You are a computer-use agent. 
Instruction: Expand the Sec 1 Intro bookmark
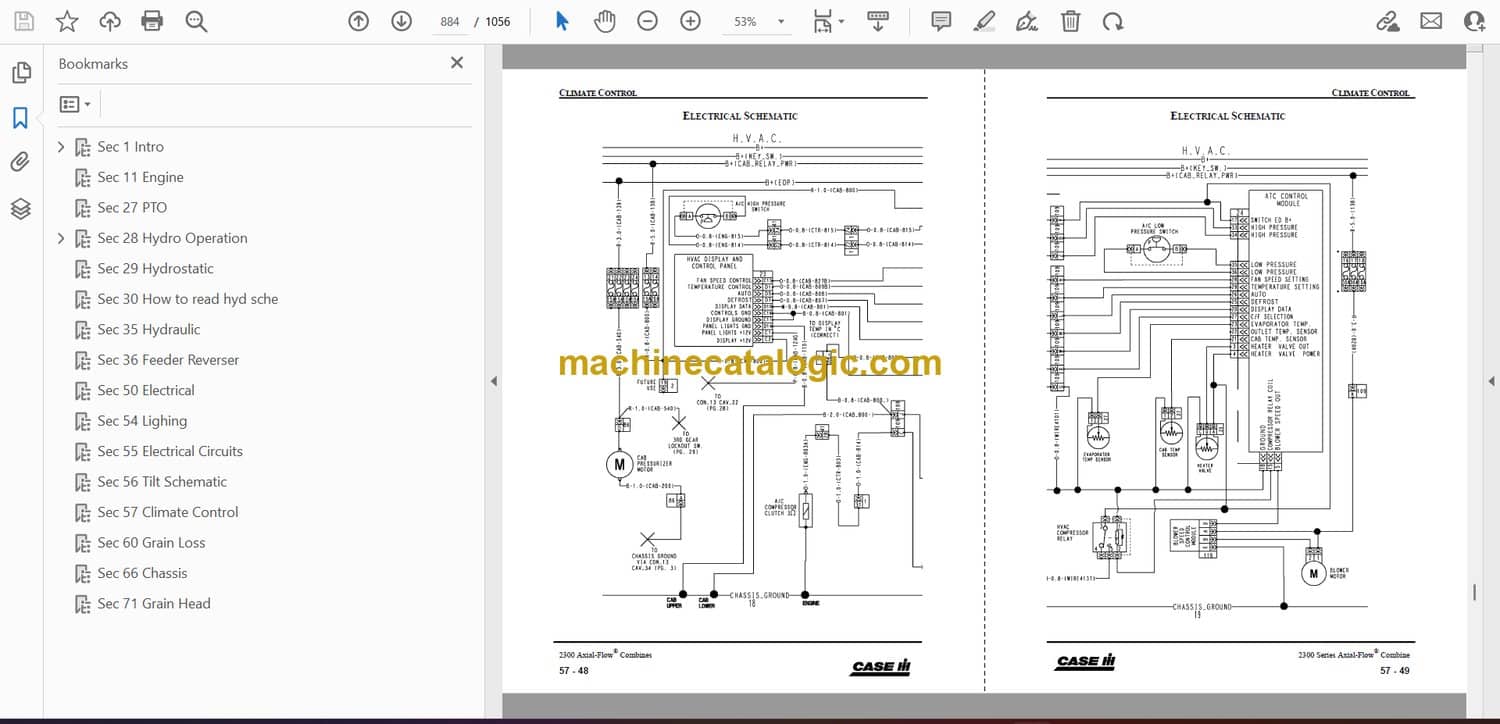[61, 147]
